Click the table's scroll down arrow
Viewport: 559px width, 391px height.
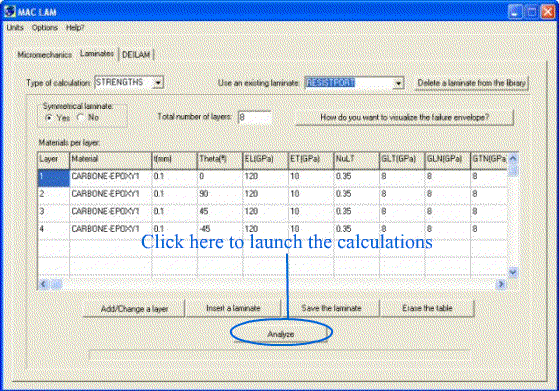point(513,272)
